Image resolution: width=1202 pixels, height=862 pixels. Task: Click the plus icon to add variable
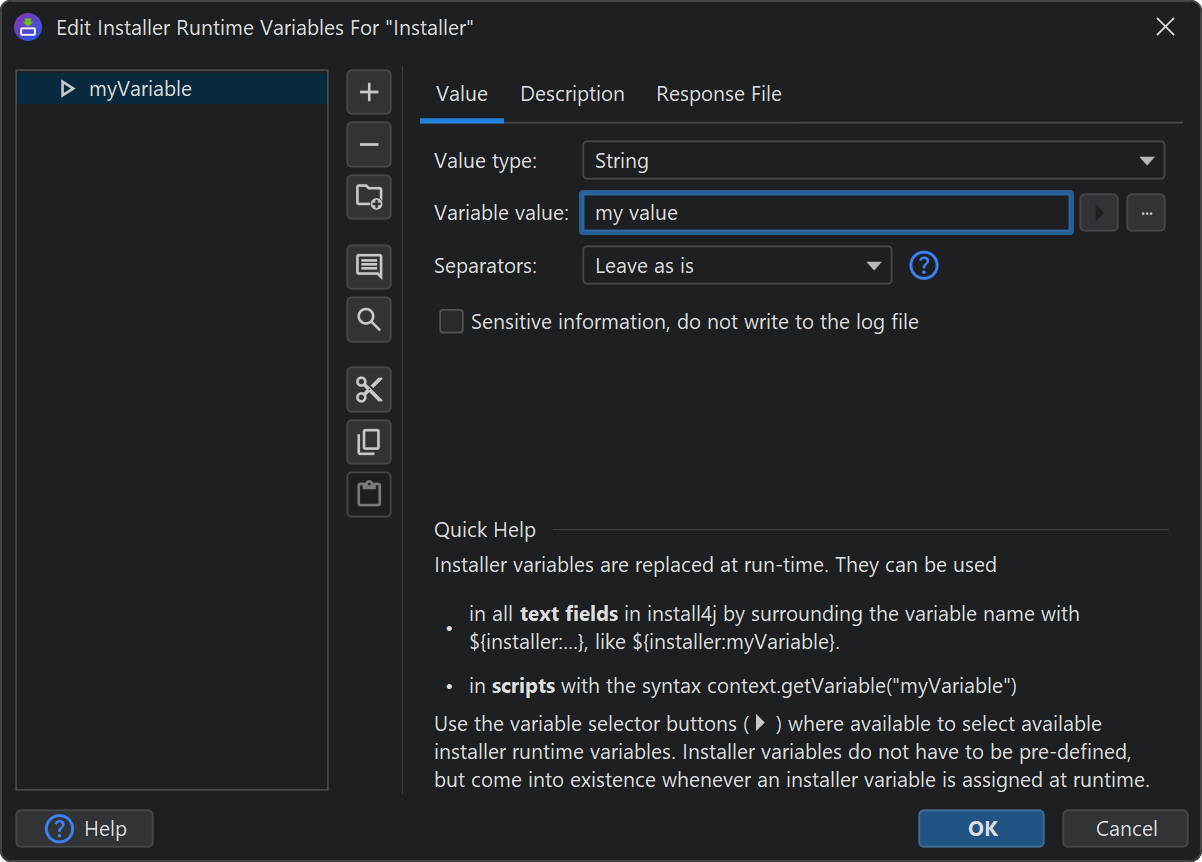[369, 93]
